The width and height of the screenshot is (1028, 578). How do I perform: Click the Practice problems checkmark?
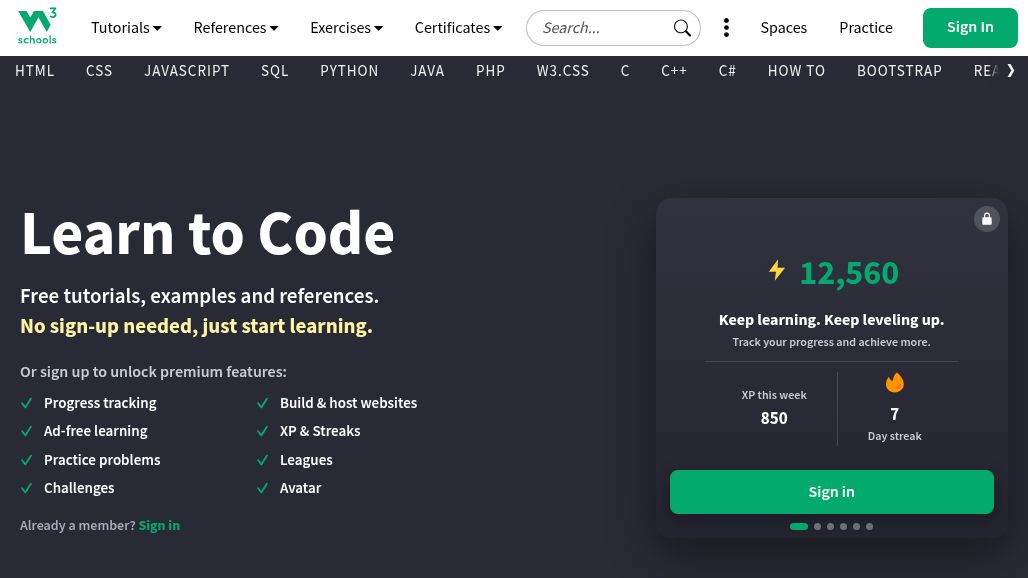click(x=27, y=460)
